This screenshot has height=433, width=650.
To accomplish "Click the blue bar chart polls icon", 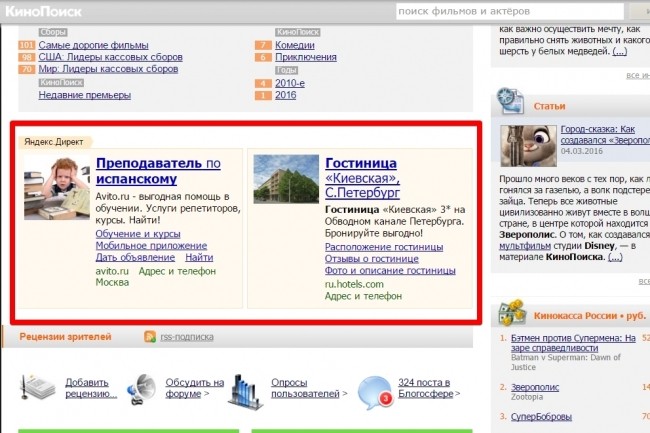I will 245,391.
